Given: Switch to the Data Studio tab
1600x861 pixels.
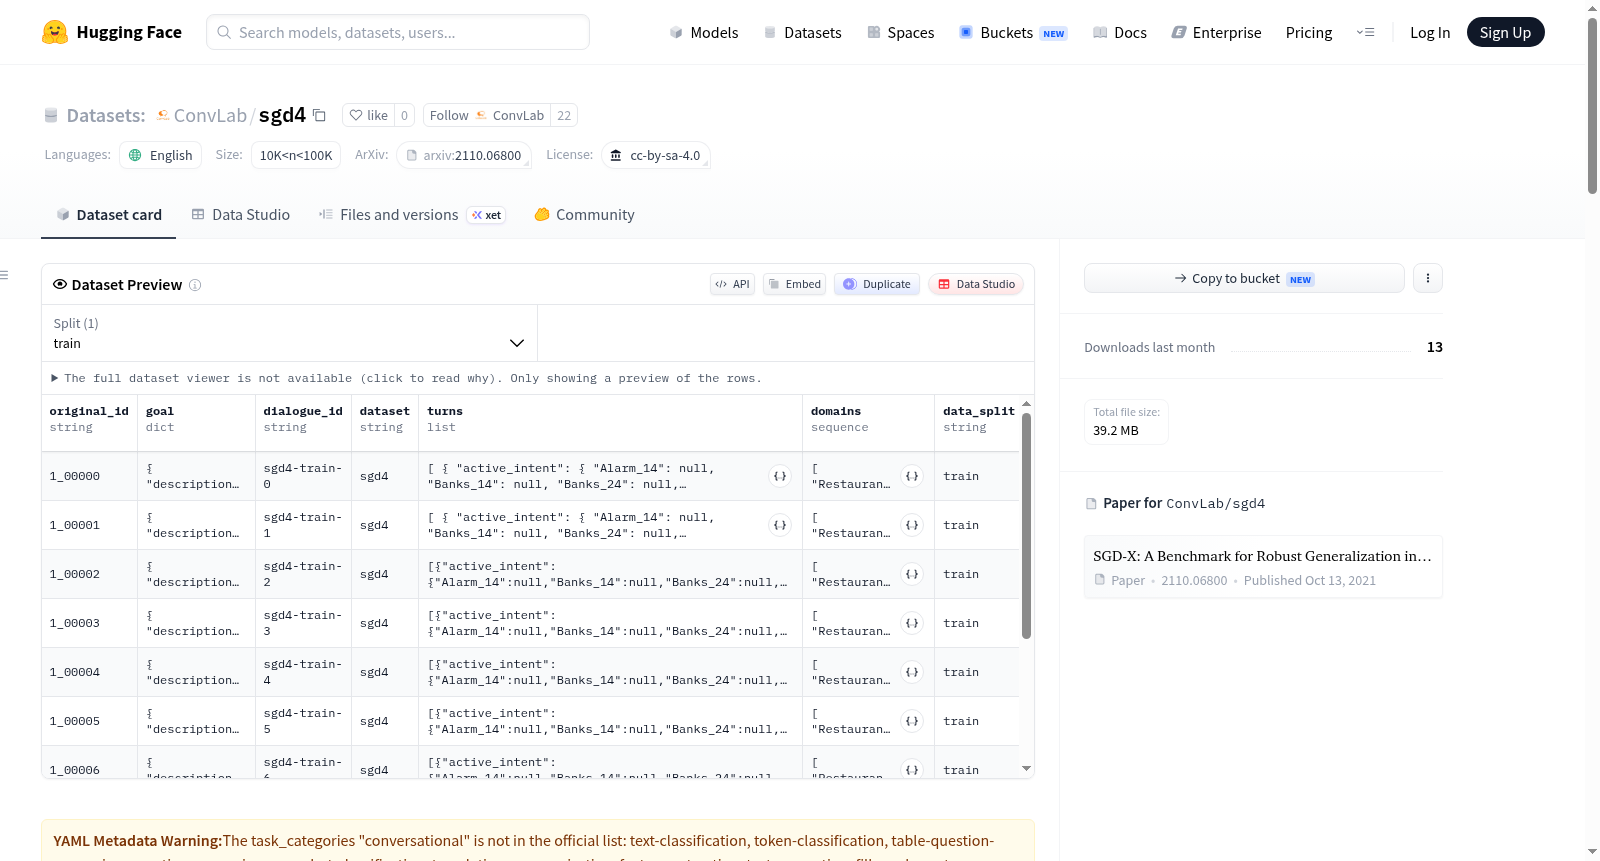Looking at the screenshot, I should [241, 214].
